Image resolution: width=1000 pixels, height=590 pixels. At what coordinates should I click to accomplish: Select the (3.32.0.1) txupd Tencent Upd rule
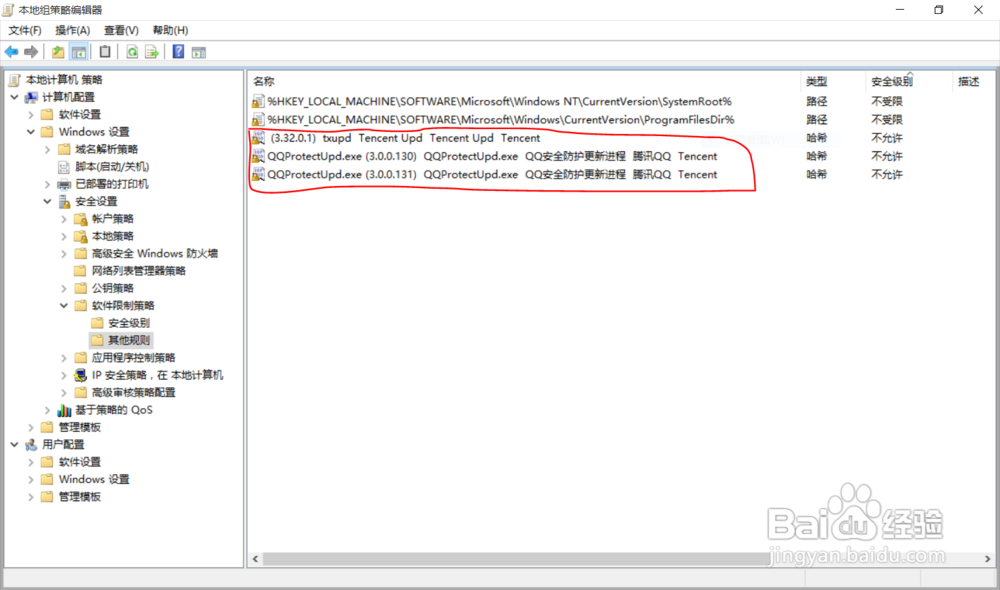(405, 138)
